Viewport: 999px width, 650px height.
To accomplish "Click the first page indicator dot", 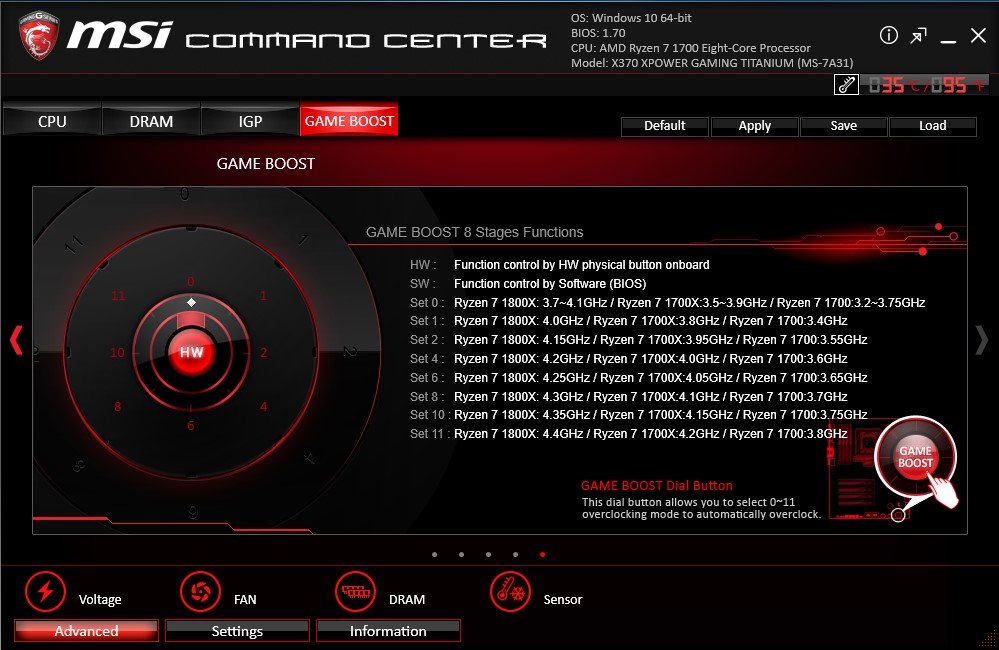I will (435, 554).
